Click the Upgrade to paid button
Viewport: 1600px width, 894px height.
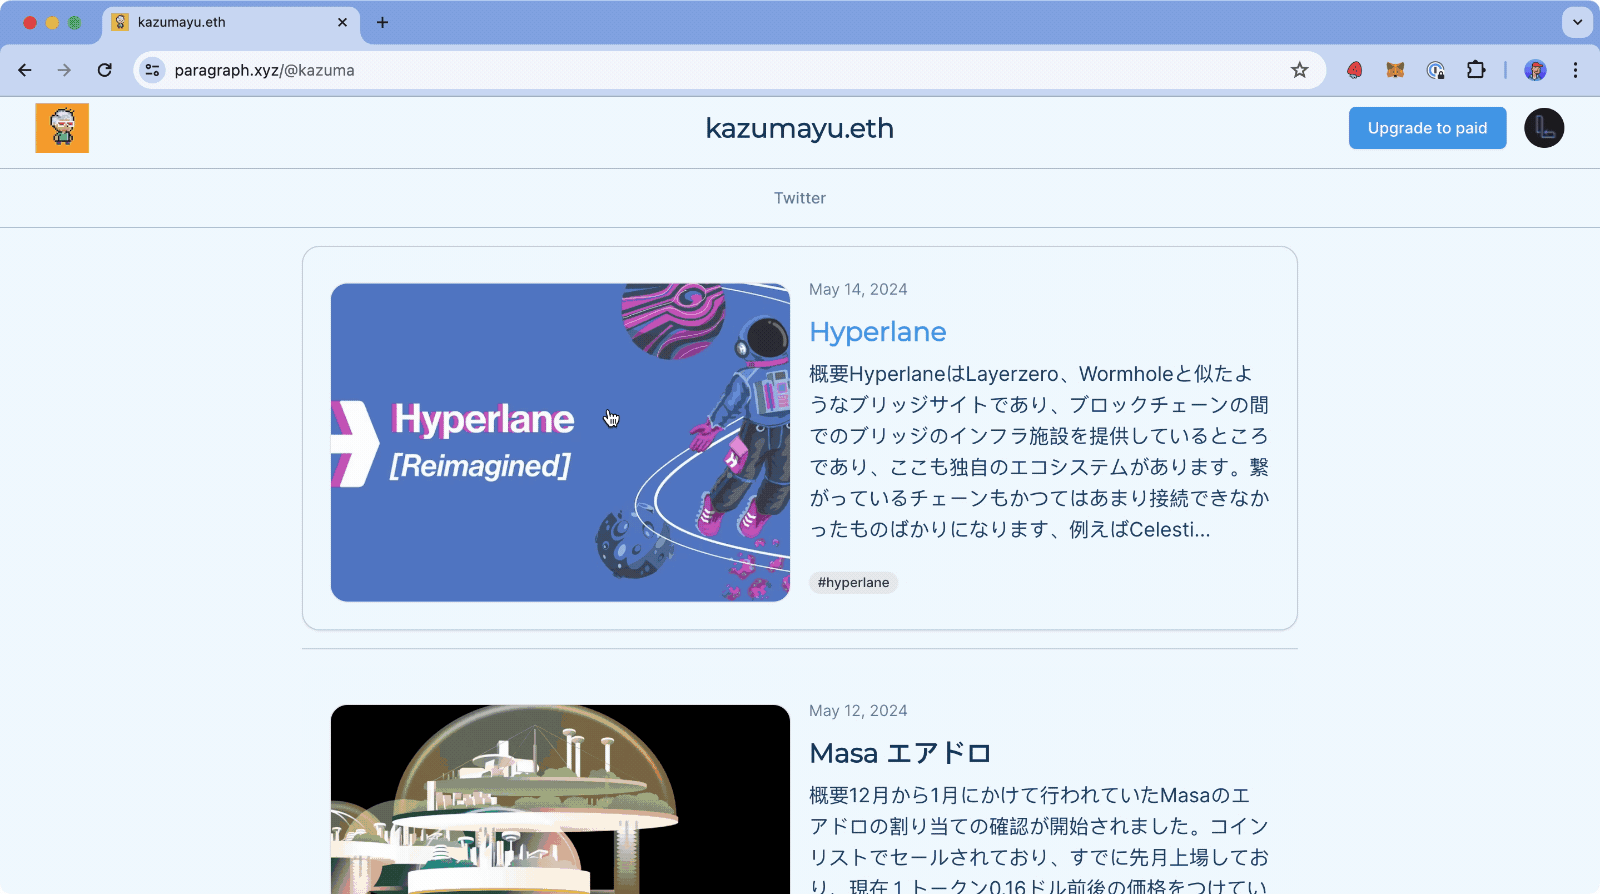click(1427, 128)
